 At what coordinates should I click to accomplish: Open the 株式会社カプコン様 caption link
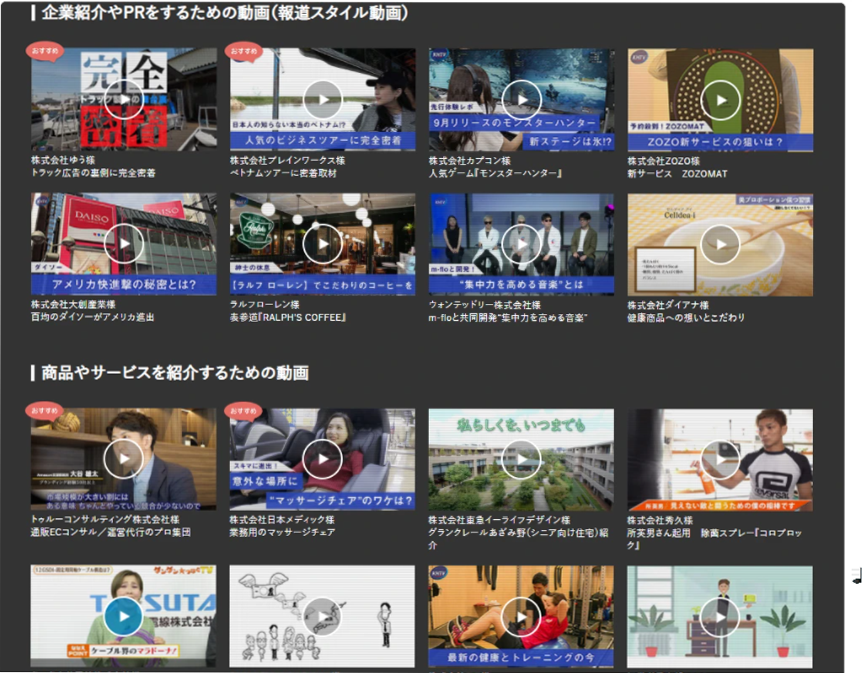pos(470,160)
